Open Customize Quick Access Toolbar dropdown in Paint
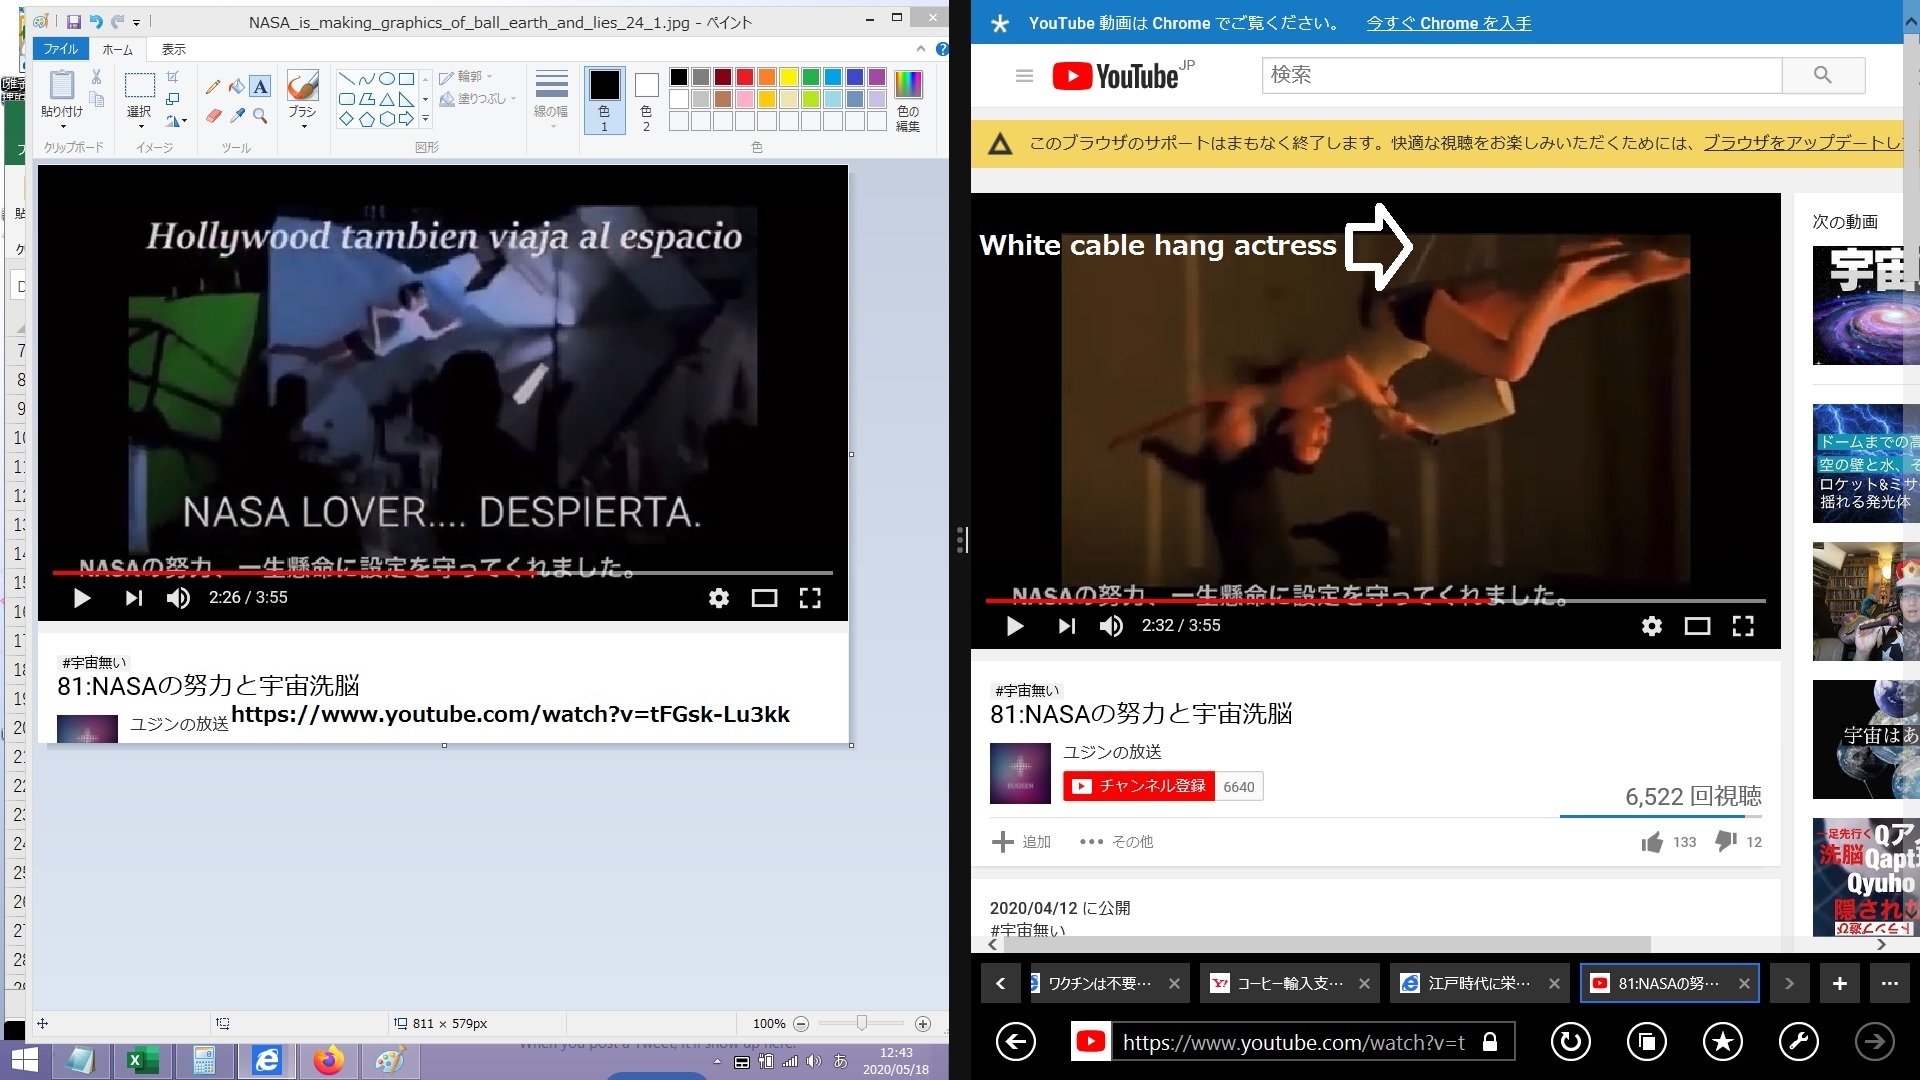The image size is (1920, 1080). pyautogui.click(x=137, y=22)
